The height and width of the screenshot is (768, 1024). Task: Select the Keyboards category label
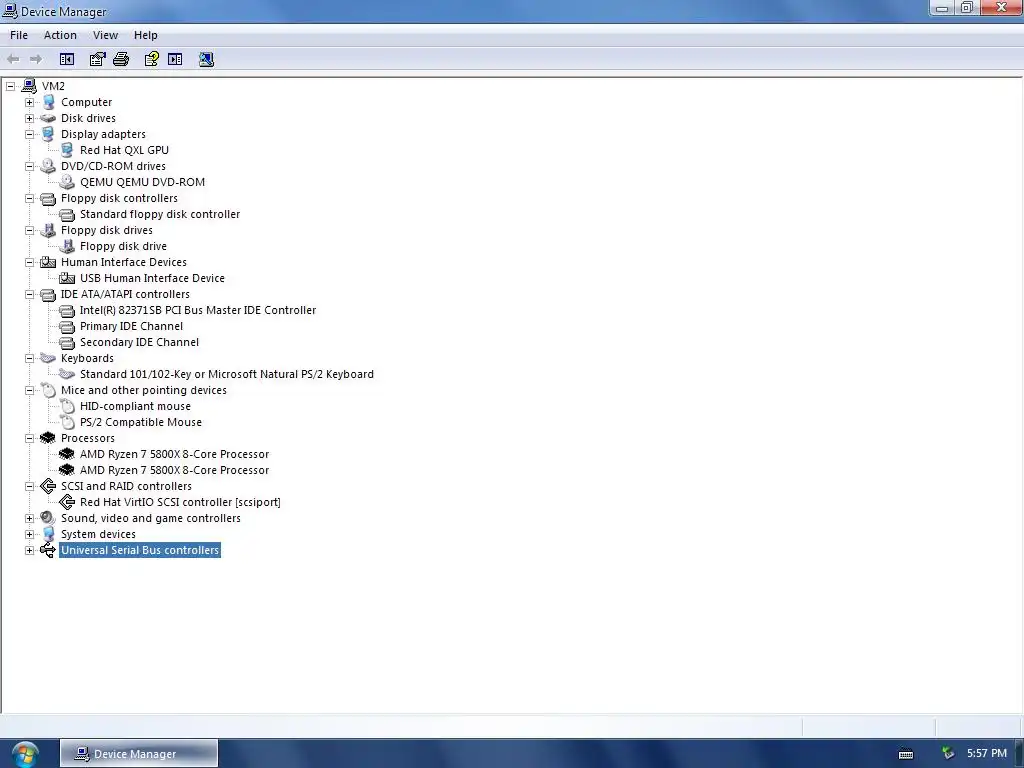pos(87,359)
